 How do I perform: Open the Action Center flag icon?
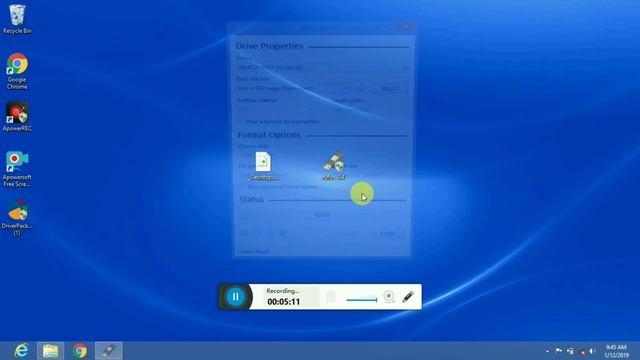click(x=559, y=351)
